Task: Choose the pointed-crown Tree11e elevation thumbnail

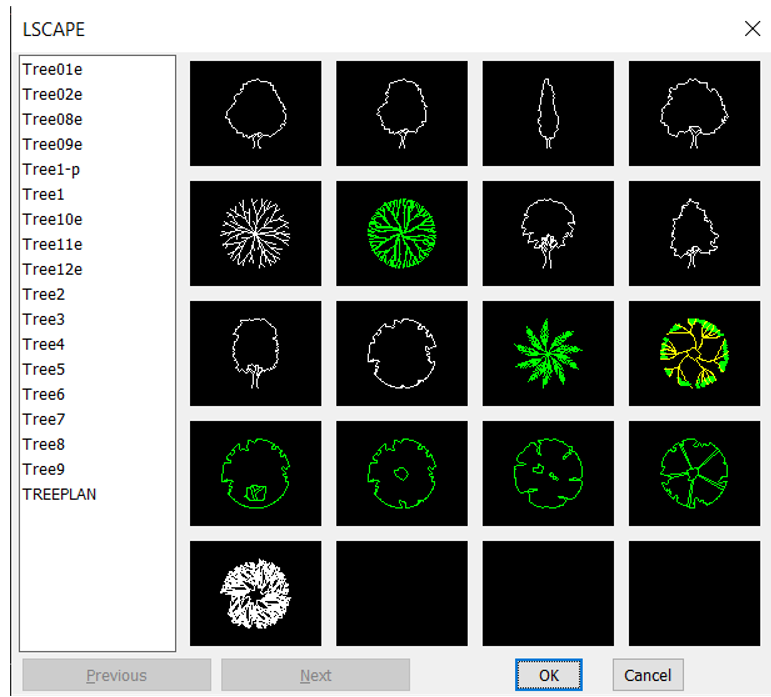Action: (x=694, y=233)
